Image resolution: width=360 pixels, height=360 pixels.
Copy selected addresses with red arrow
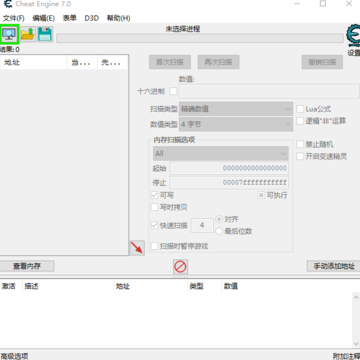click(x=137, y=248)
